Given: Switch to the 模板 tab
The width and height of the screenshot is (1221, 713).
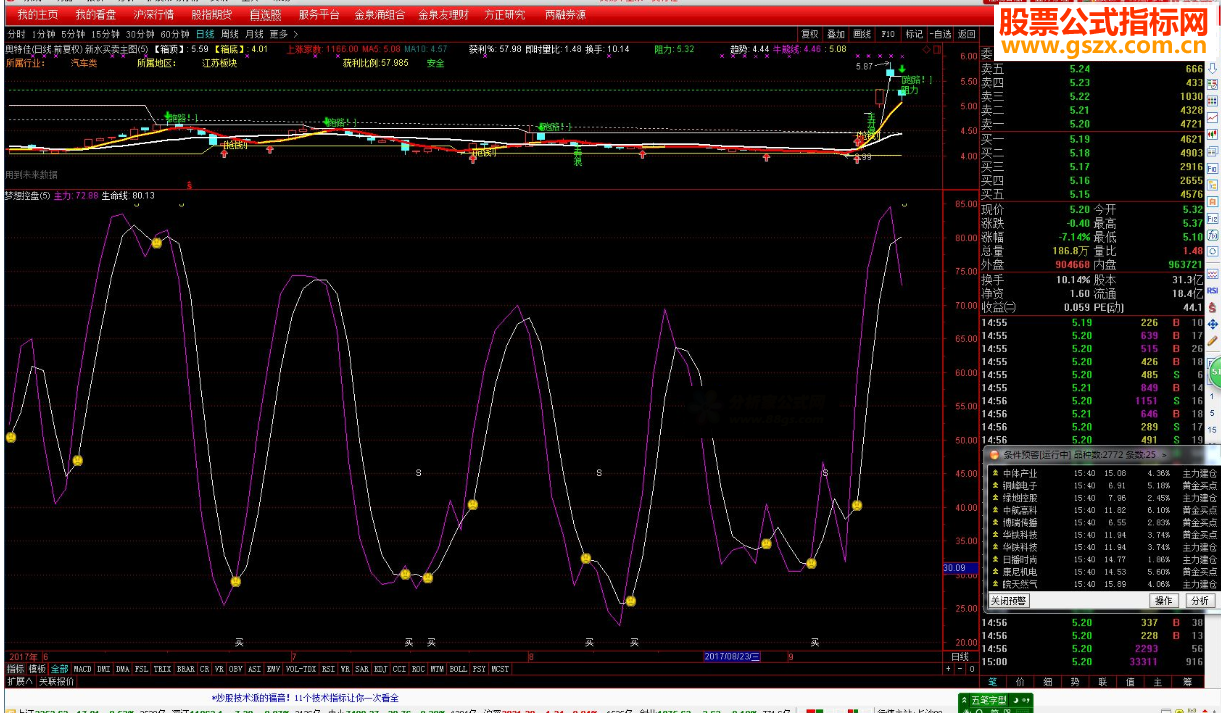Looking at the screenshot, I should tap(37, 669).
